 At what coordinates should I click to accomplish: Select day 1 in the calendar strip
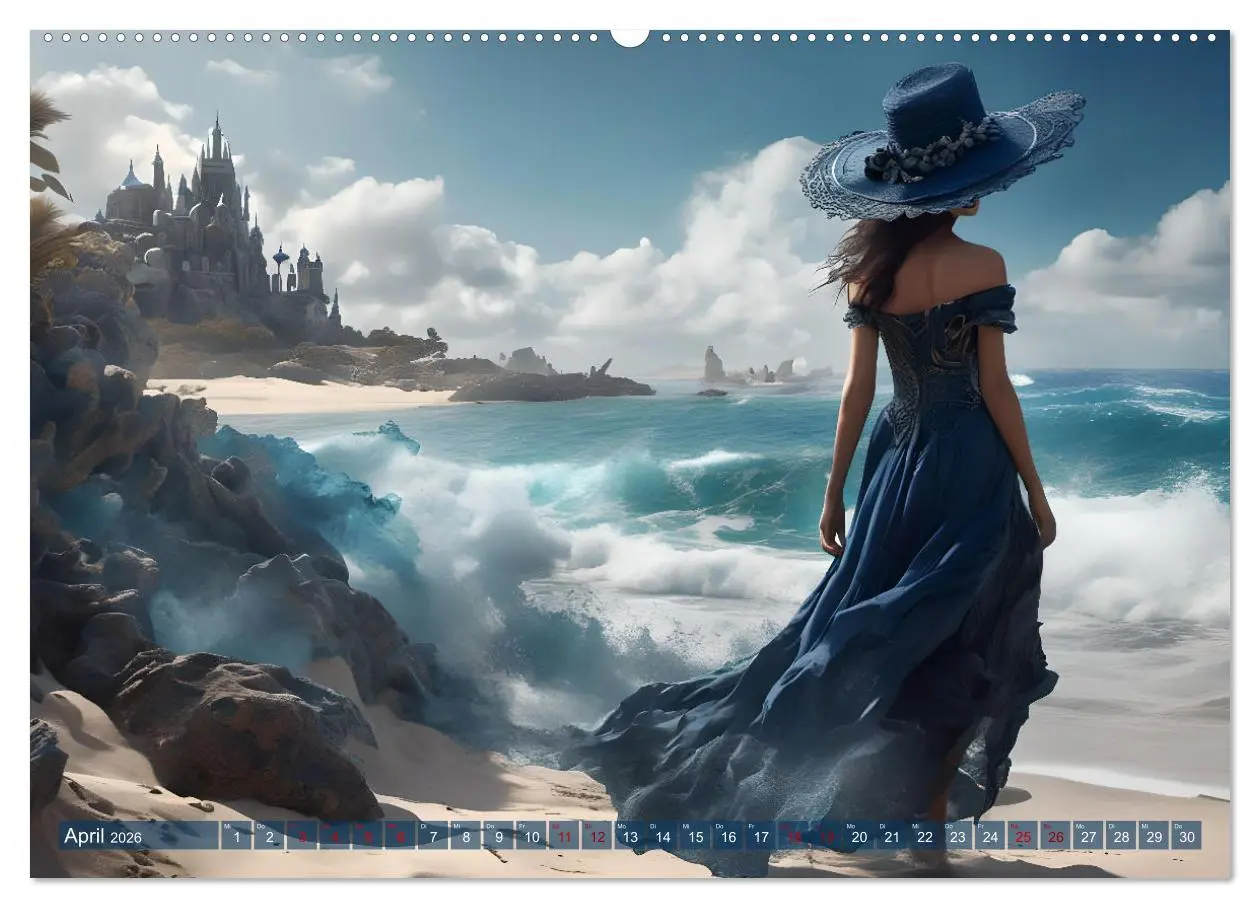point(236,836)
